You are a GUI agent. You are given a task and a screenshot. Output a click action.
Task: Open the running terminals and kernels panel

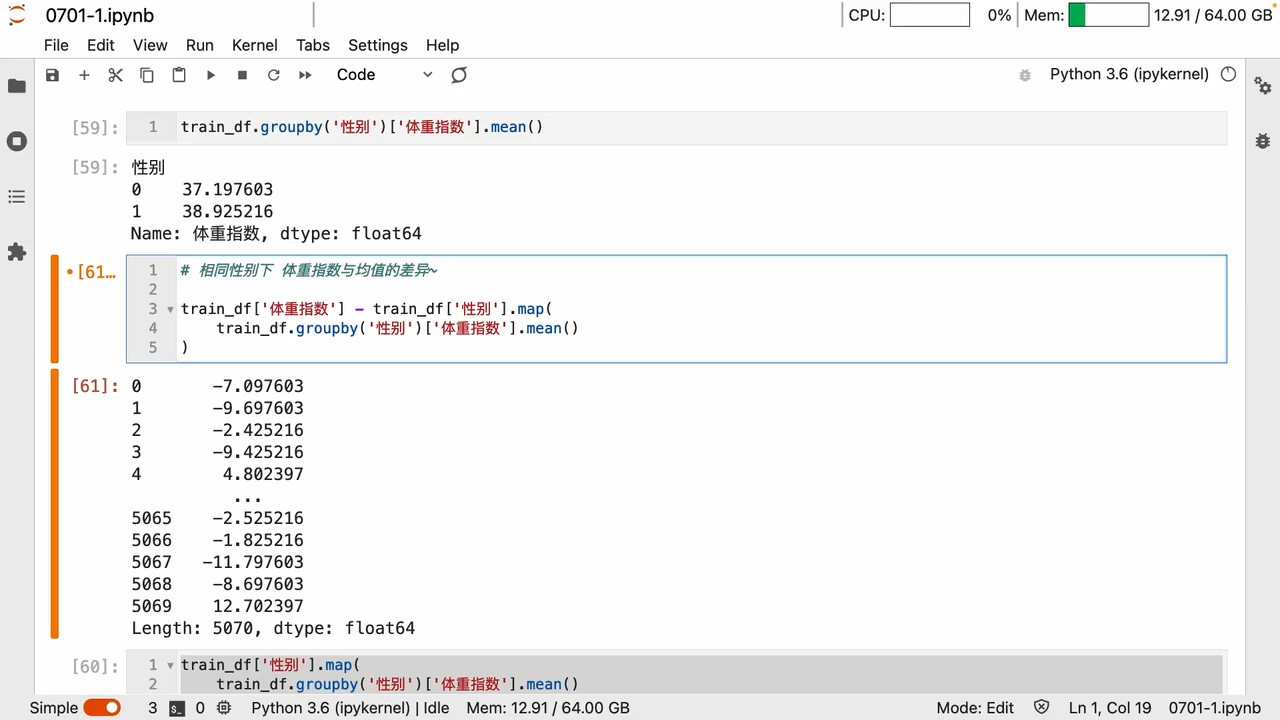point(17,141)
